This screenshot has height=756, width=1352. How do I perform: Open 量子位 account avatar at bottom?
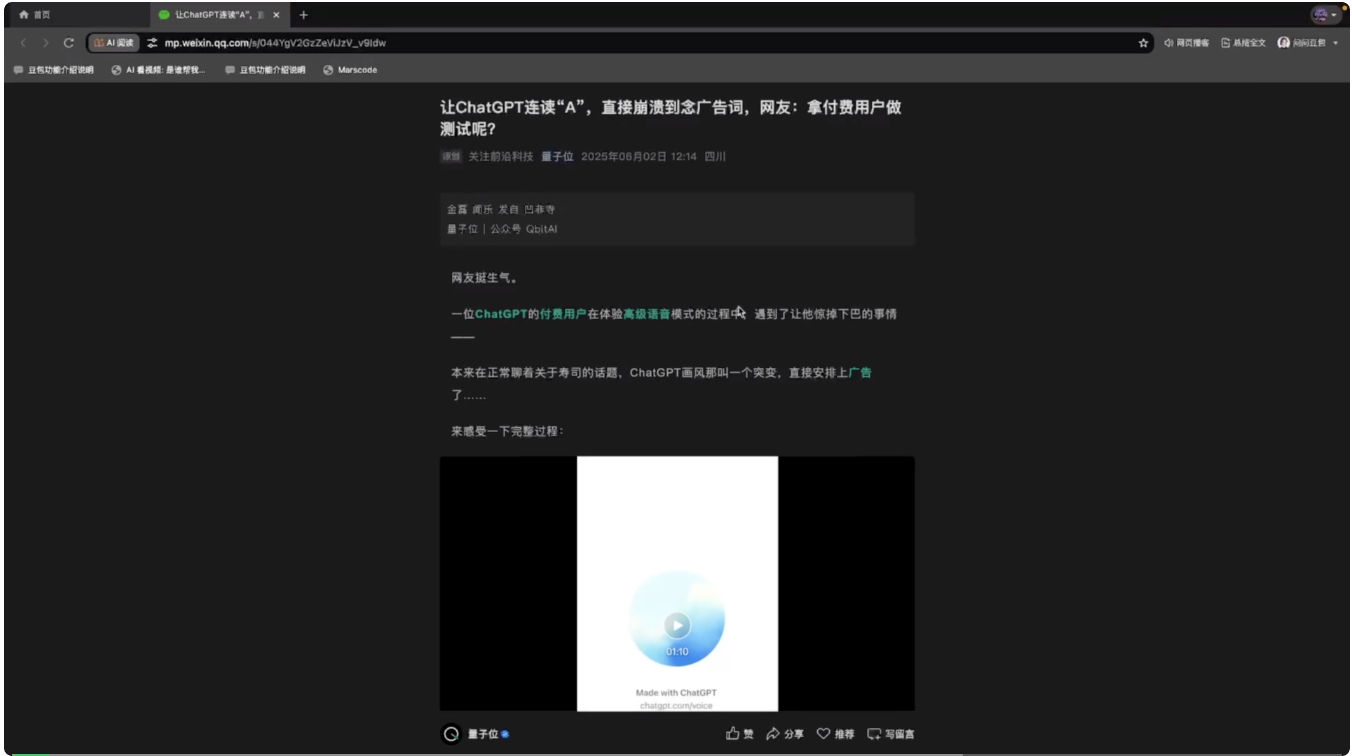(x=451, y=734)
